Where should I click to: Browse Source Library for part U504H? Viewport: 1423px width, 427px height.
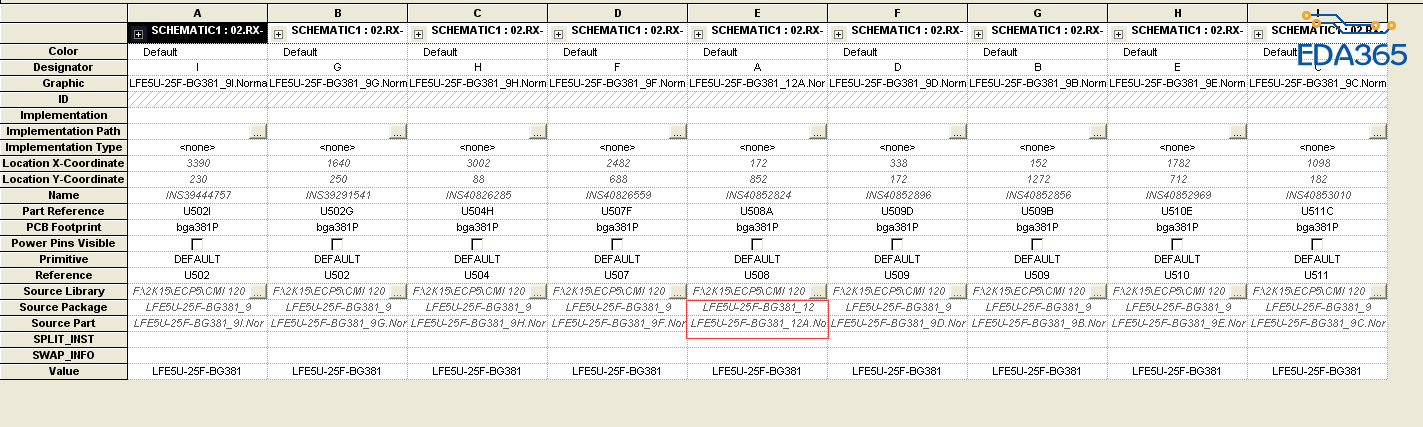(538, 291)
